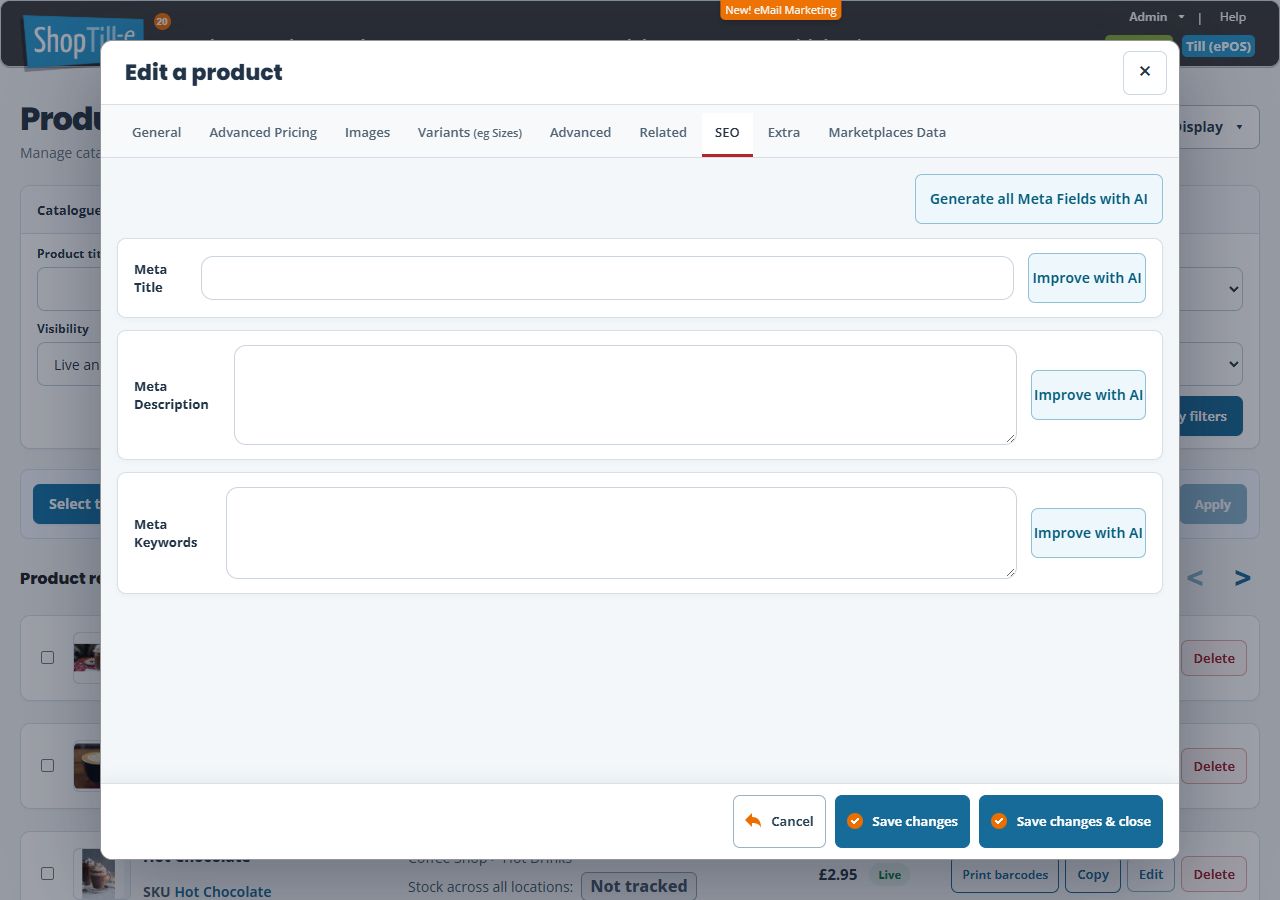
Task: Go to previous page of product results
Action: [1195, 578]
